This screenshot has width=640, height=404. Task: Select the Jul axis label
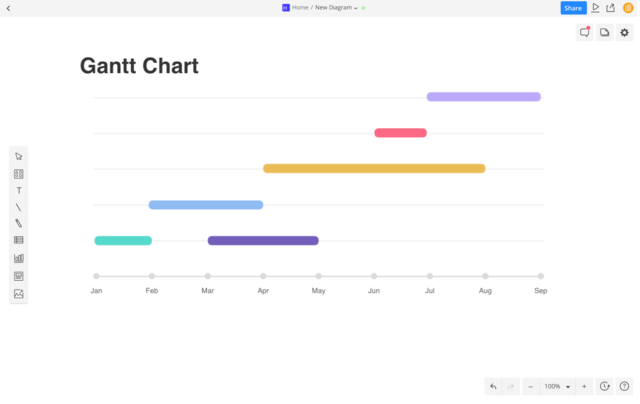point(430,291)
